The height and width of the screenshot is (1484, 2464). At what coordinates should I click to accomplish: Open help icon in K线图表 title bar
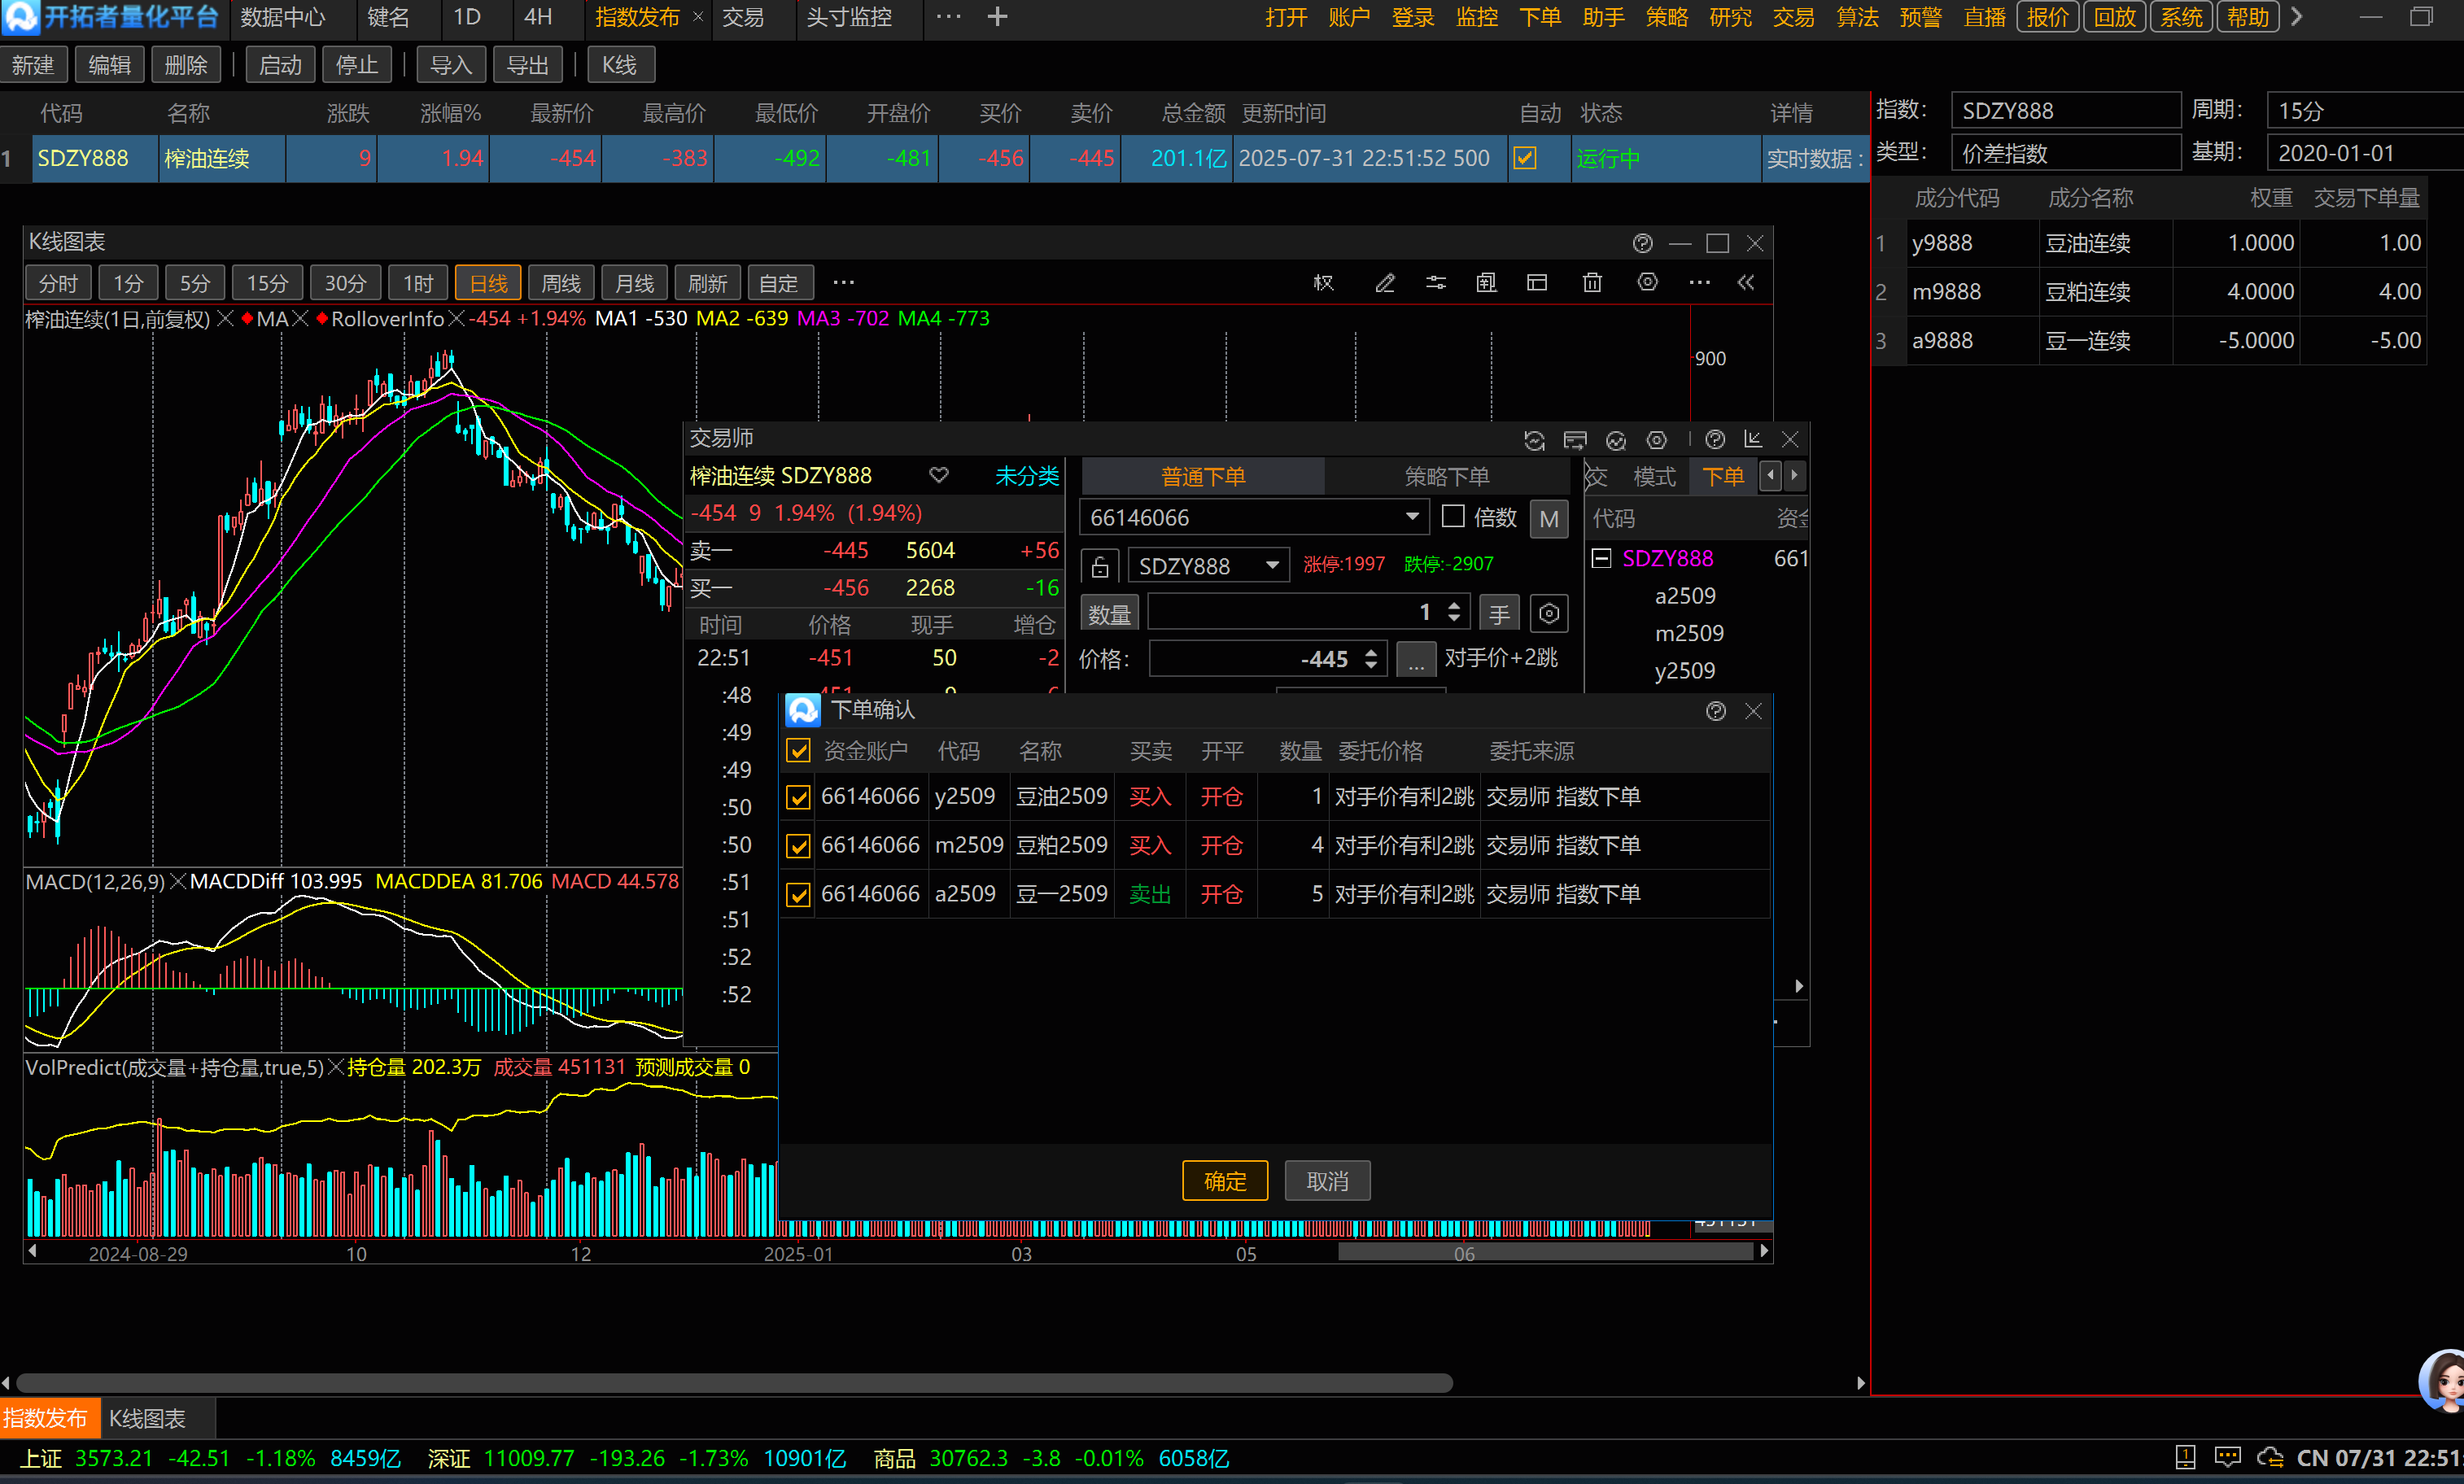point(1642,243)
